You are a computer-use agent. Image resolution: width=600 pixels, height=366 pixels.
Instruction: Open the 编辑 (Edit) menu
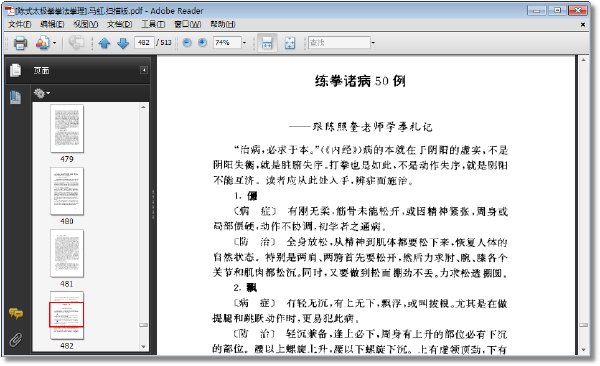tap(52, 24)
